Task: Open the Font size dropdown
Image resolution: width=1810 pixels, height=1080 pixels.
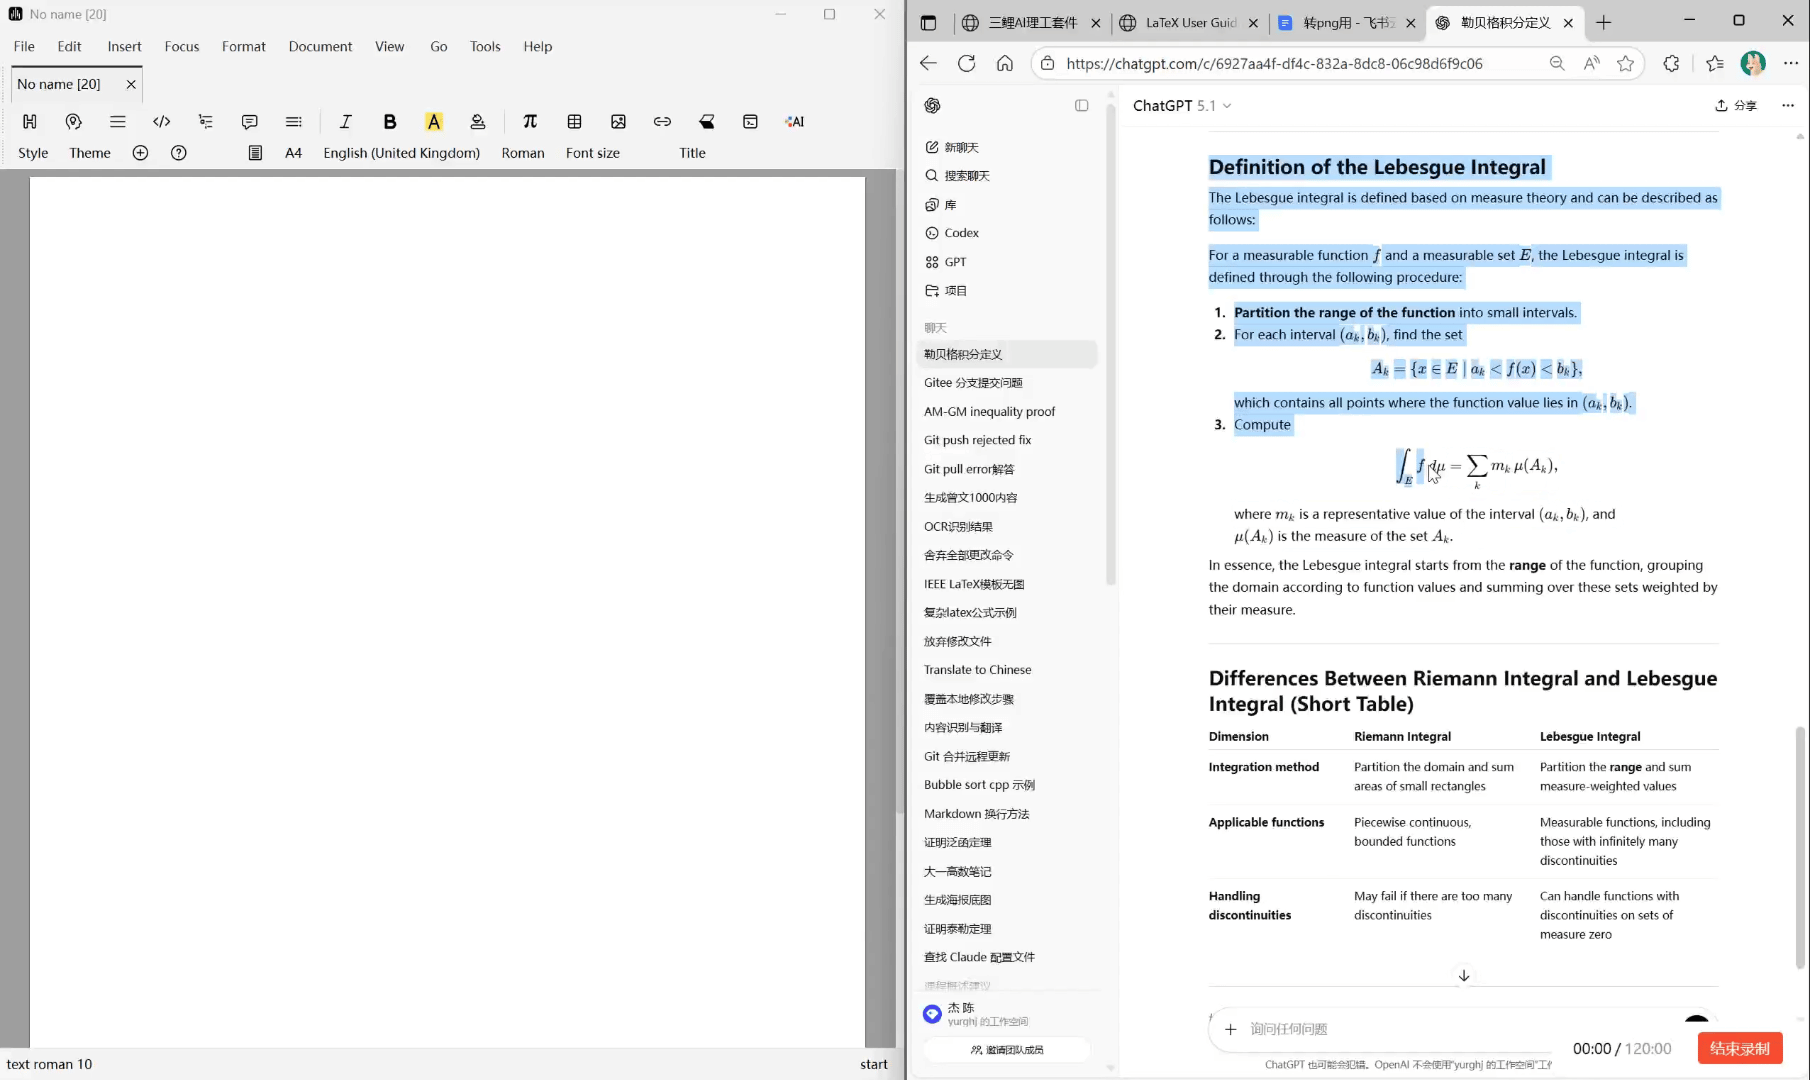Action: [592, 153]
